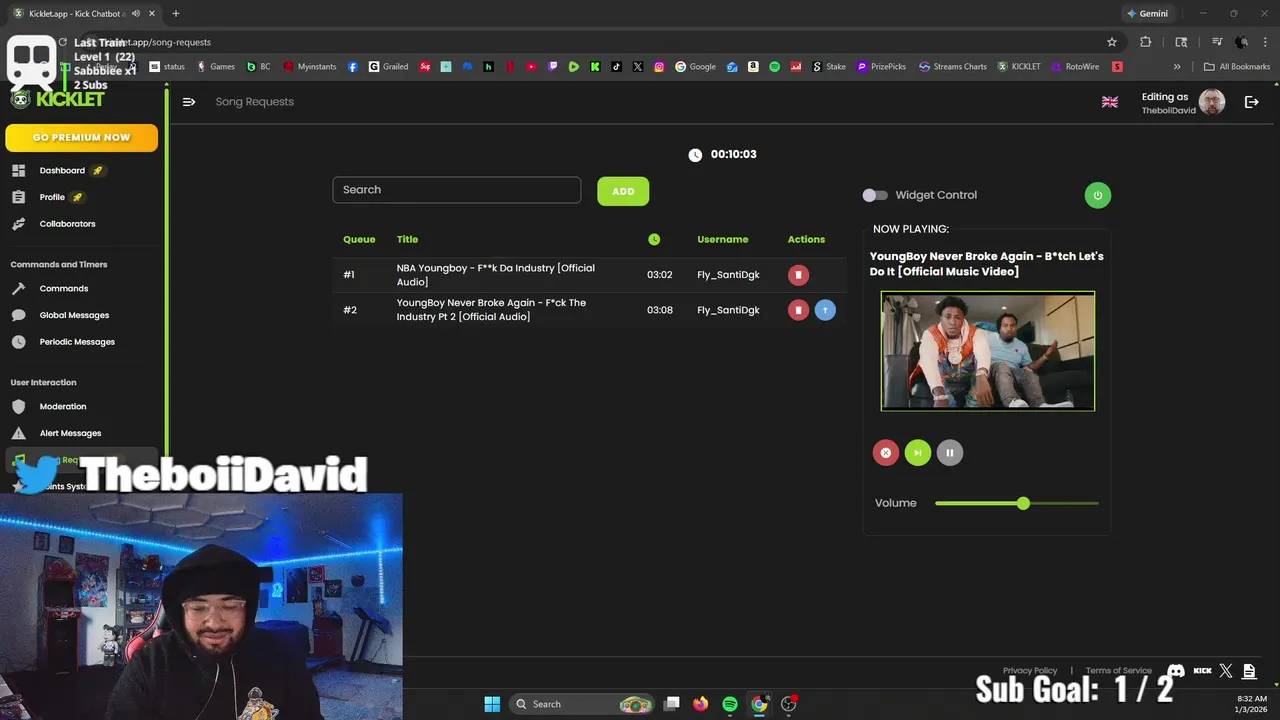Skip to the next song
The height and width of the screenshot is (720, 1280).
coord(917,453)
